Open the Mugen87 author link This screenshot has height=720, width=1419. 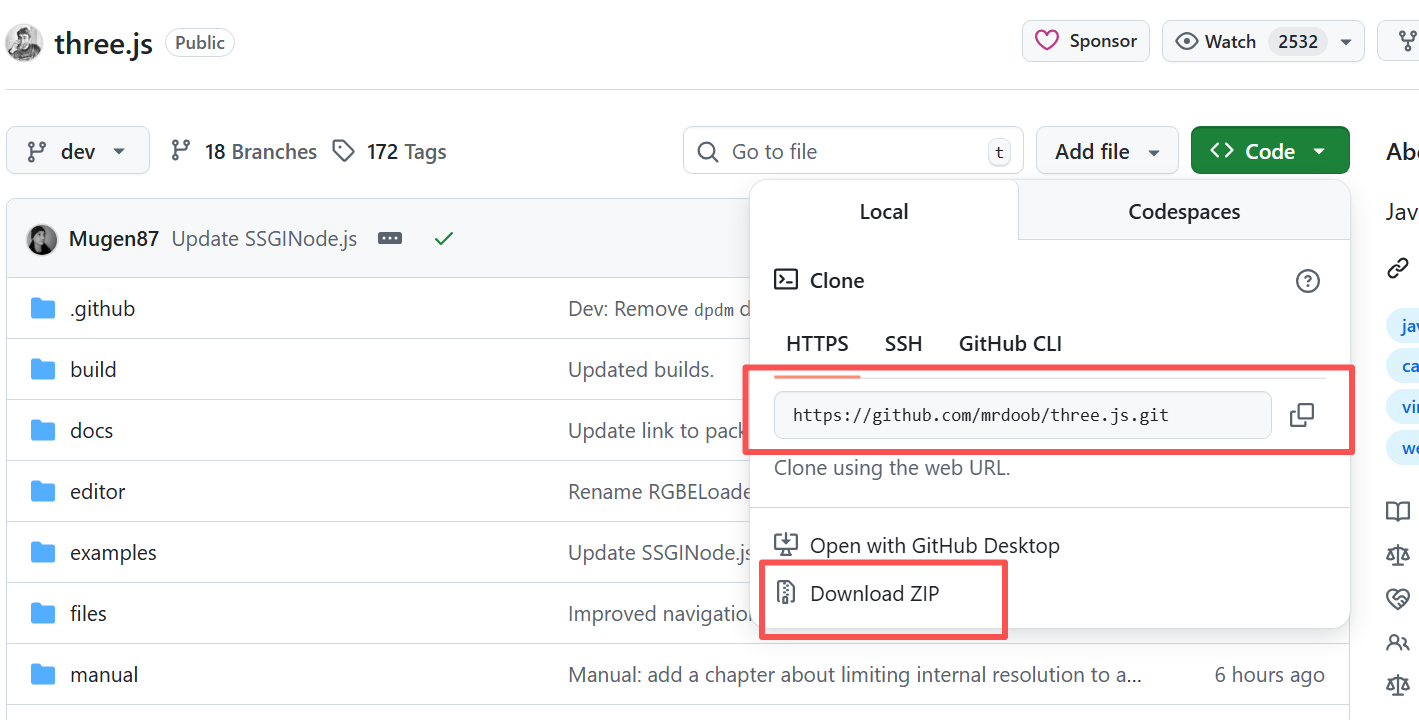click(114, 239)
